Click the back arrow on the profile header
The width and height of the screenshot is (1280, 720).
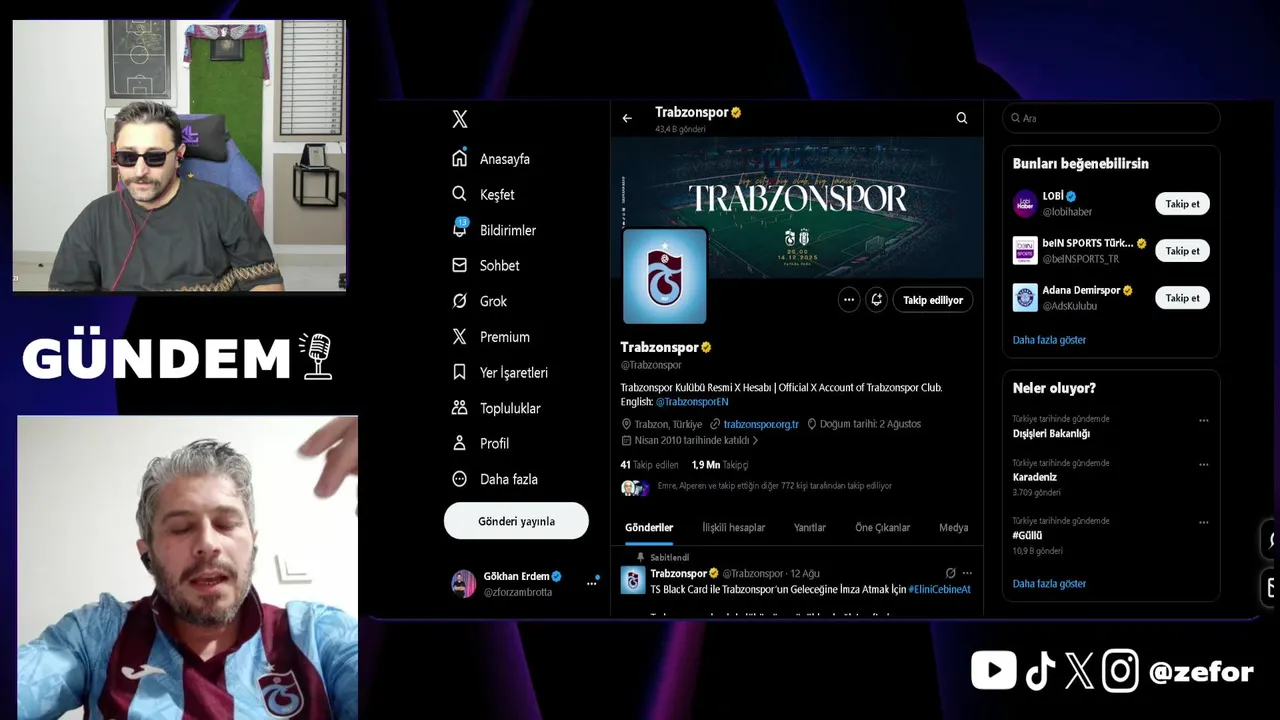tap(627, 118)
